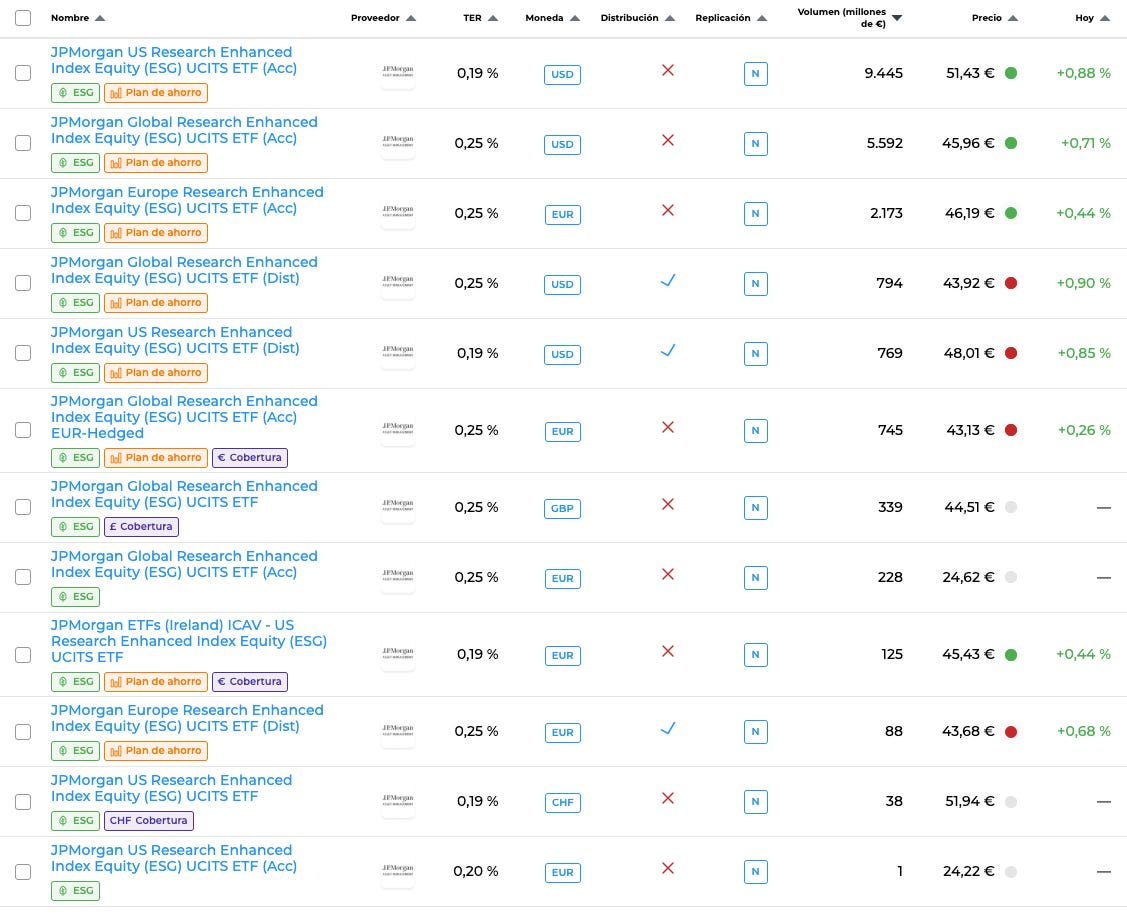Select checkbox of the 46,19 € Europe Acc row

[x=23, y=213]
